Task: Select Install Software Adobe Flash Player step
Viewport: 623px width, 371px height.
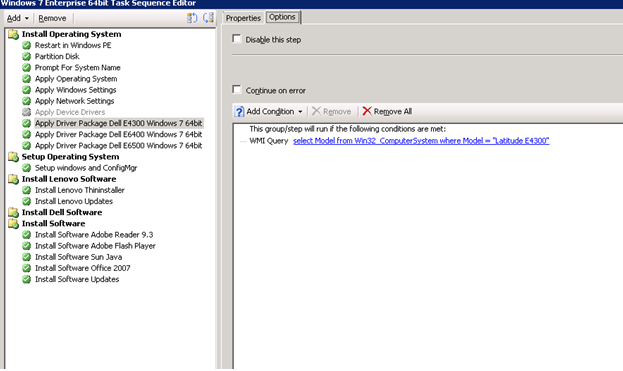Action: [95, 245]
